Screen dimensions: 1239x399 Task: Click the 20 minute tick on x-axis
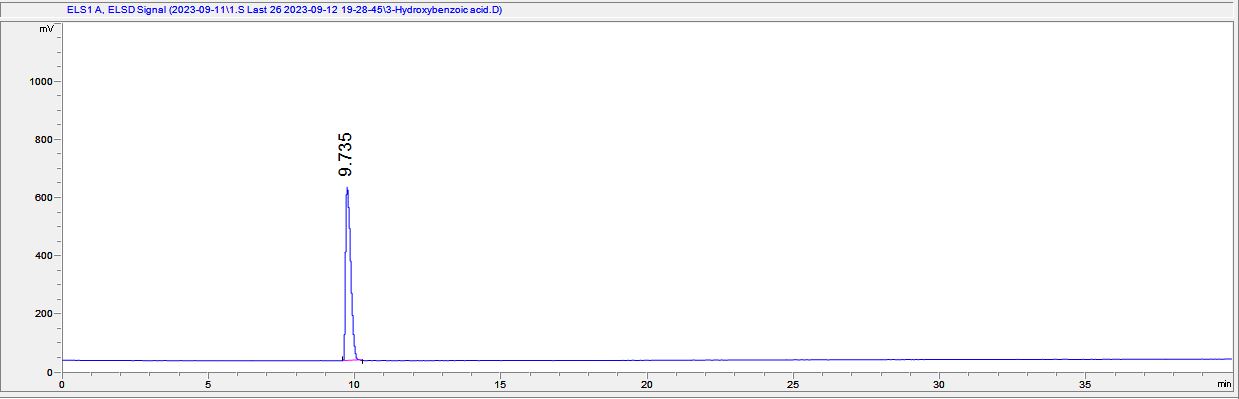point(647,384)
